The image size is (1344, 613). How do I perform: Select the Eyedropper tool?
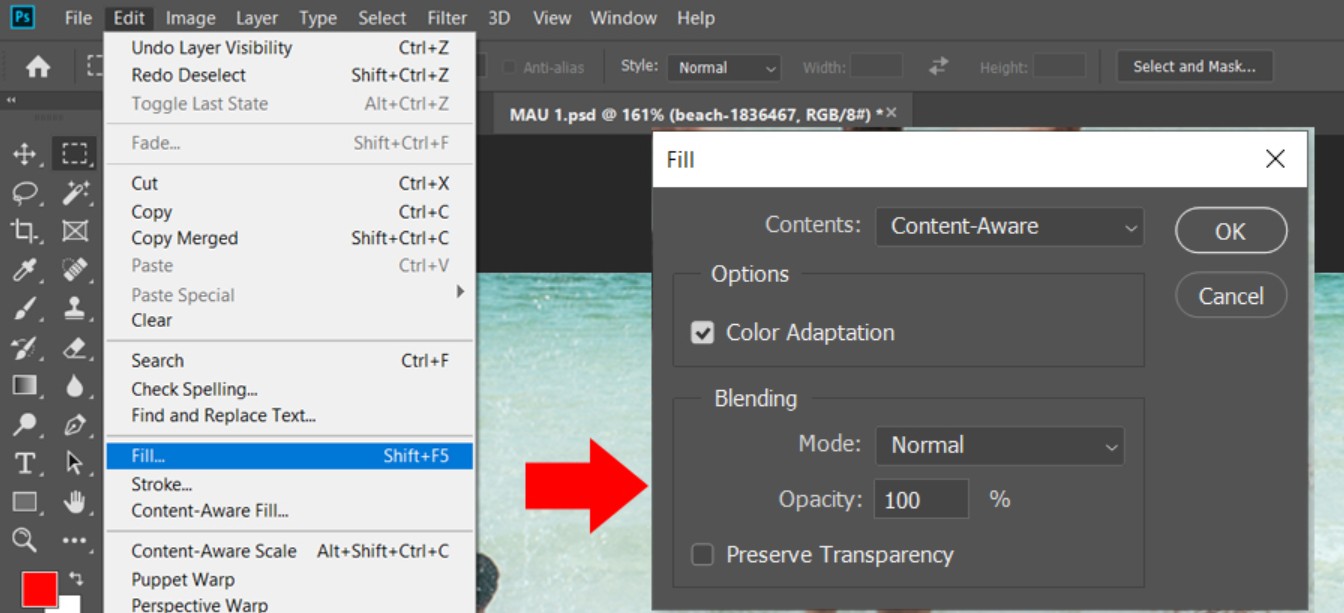point(24,270)
